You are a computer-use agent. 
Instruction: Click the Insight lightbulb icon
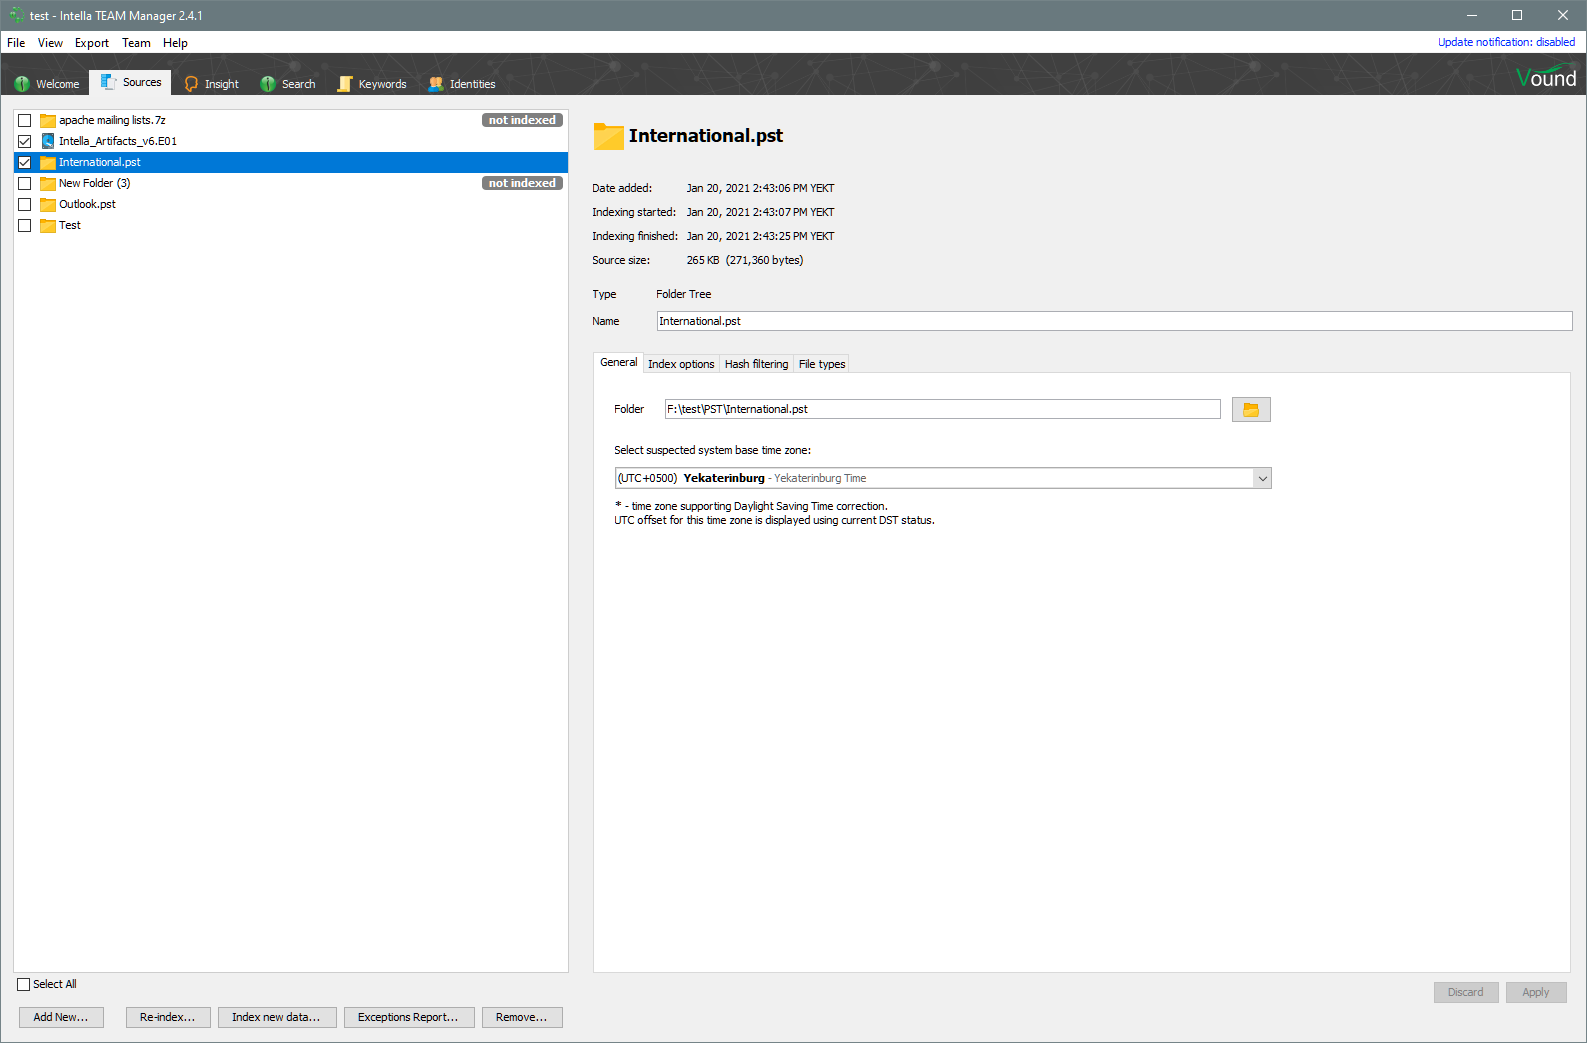coord(191,84)
